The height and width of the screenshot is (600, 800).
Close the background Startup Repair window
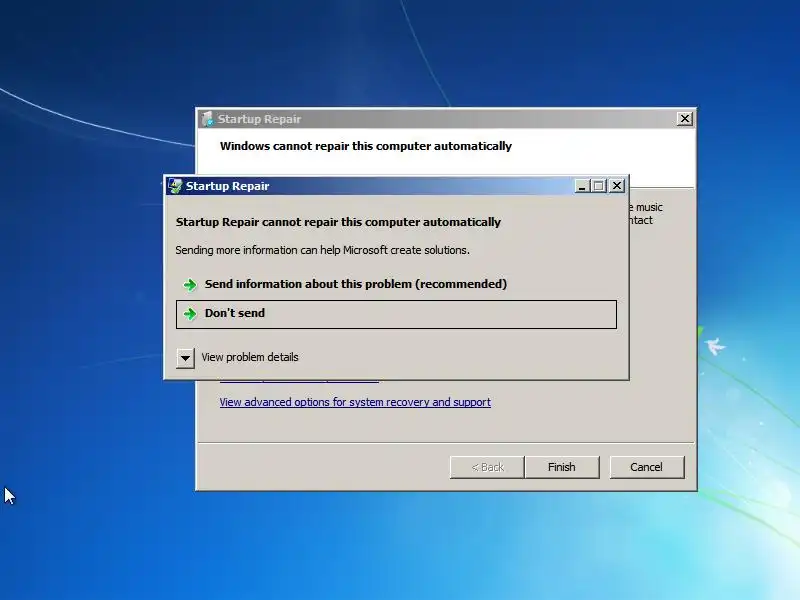pos(684,119)
